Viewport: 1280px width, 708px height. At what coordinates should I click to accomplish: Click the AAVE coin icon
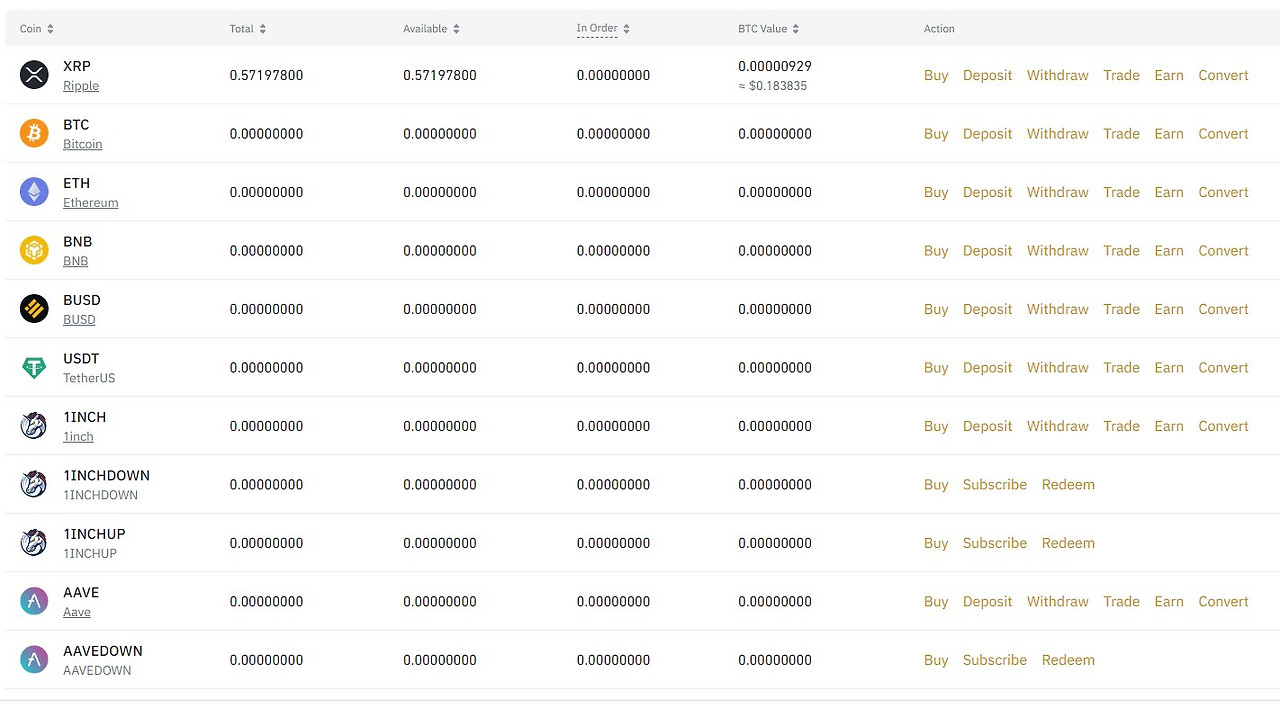coord(34,601)
